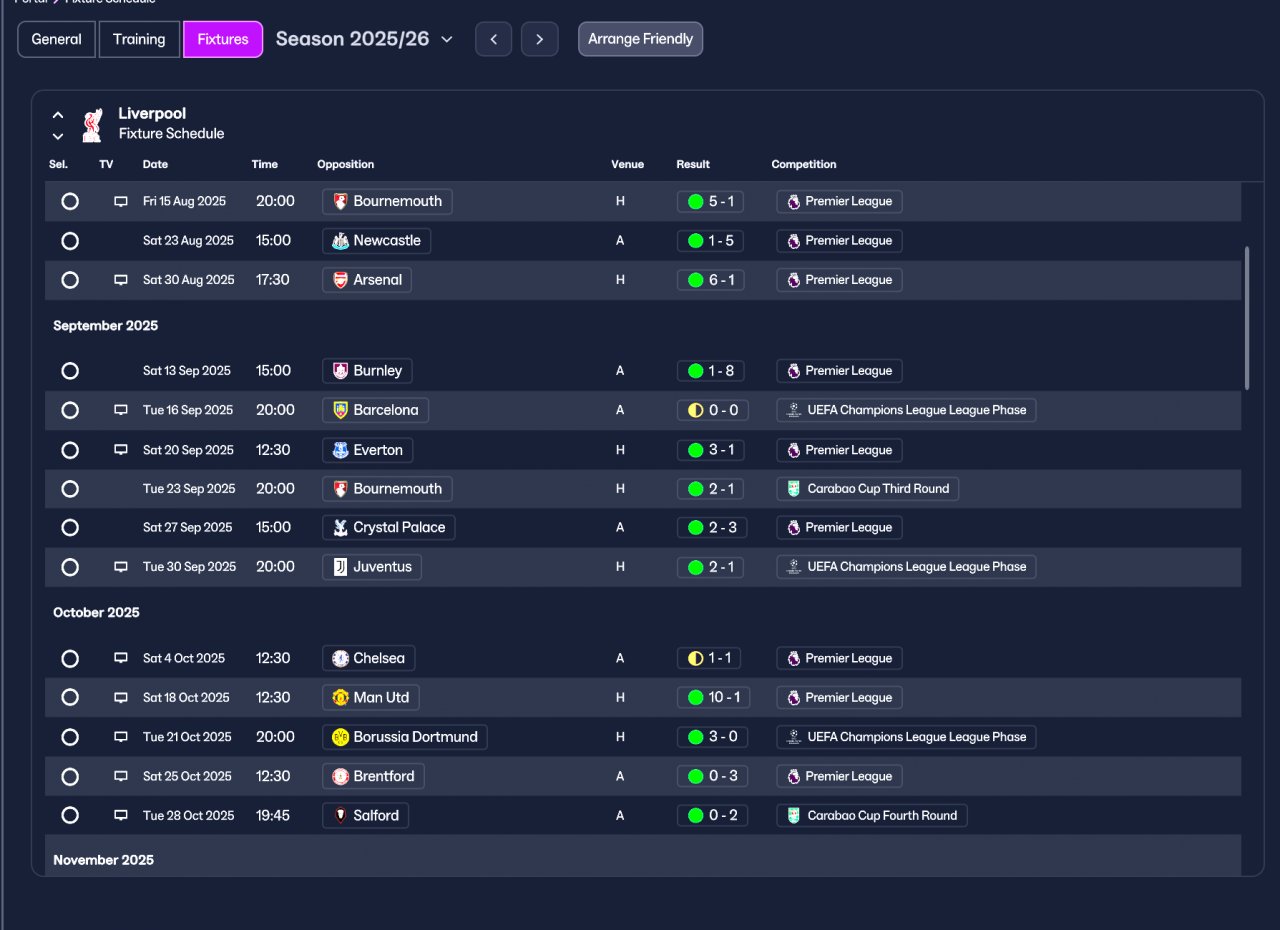Click the Carabao Cup Fourth Round icon

tap(793, 816)
